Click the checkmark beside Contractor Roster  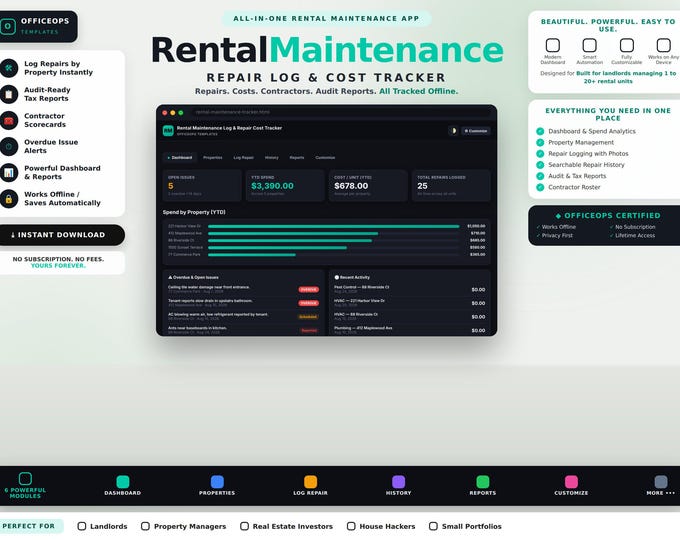click(x=540, y=187)
